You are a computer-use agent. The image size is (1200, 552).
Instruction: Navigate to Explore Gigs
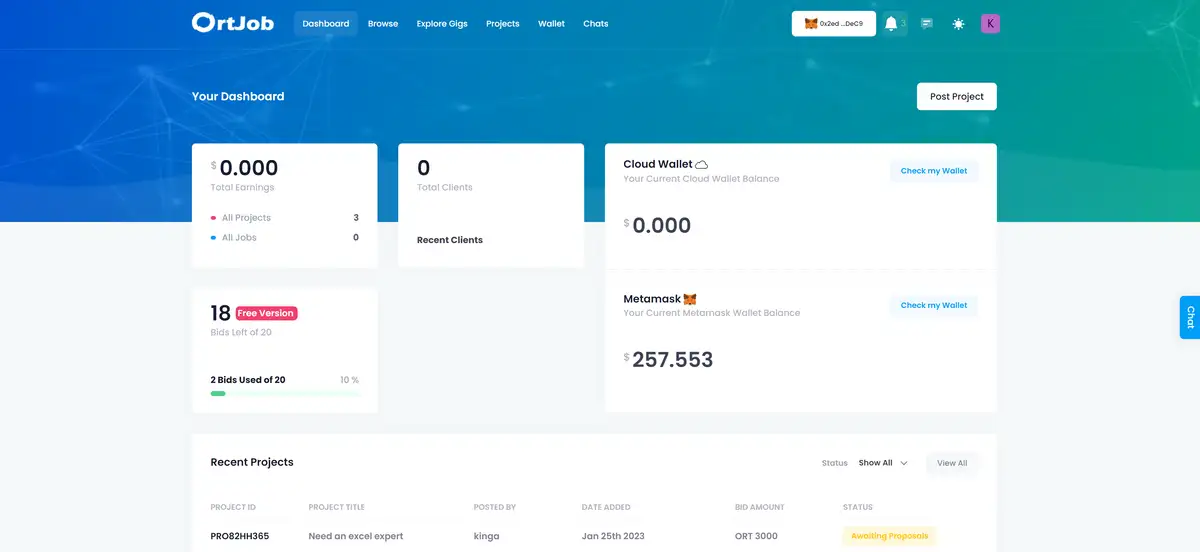coord(442,24)
